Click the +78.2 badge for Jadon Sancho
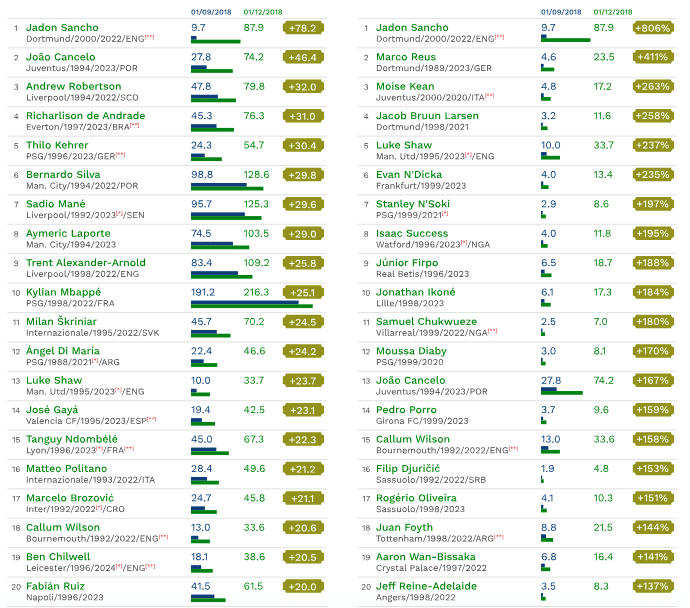This screenshot has height=608, width=690. point(302,28)
